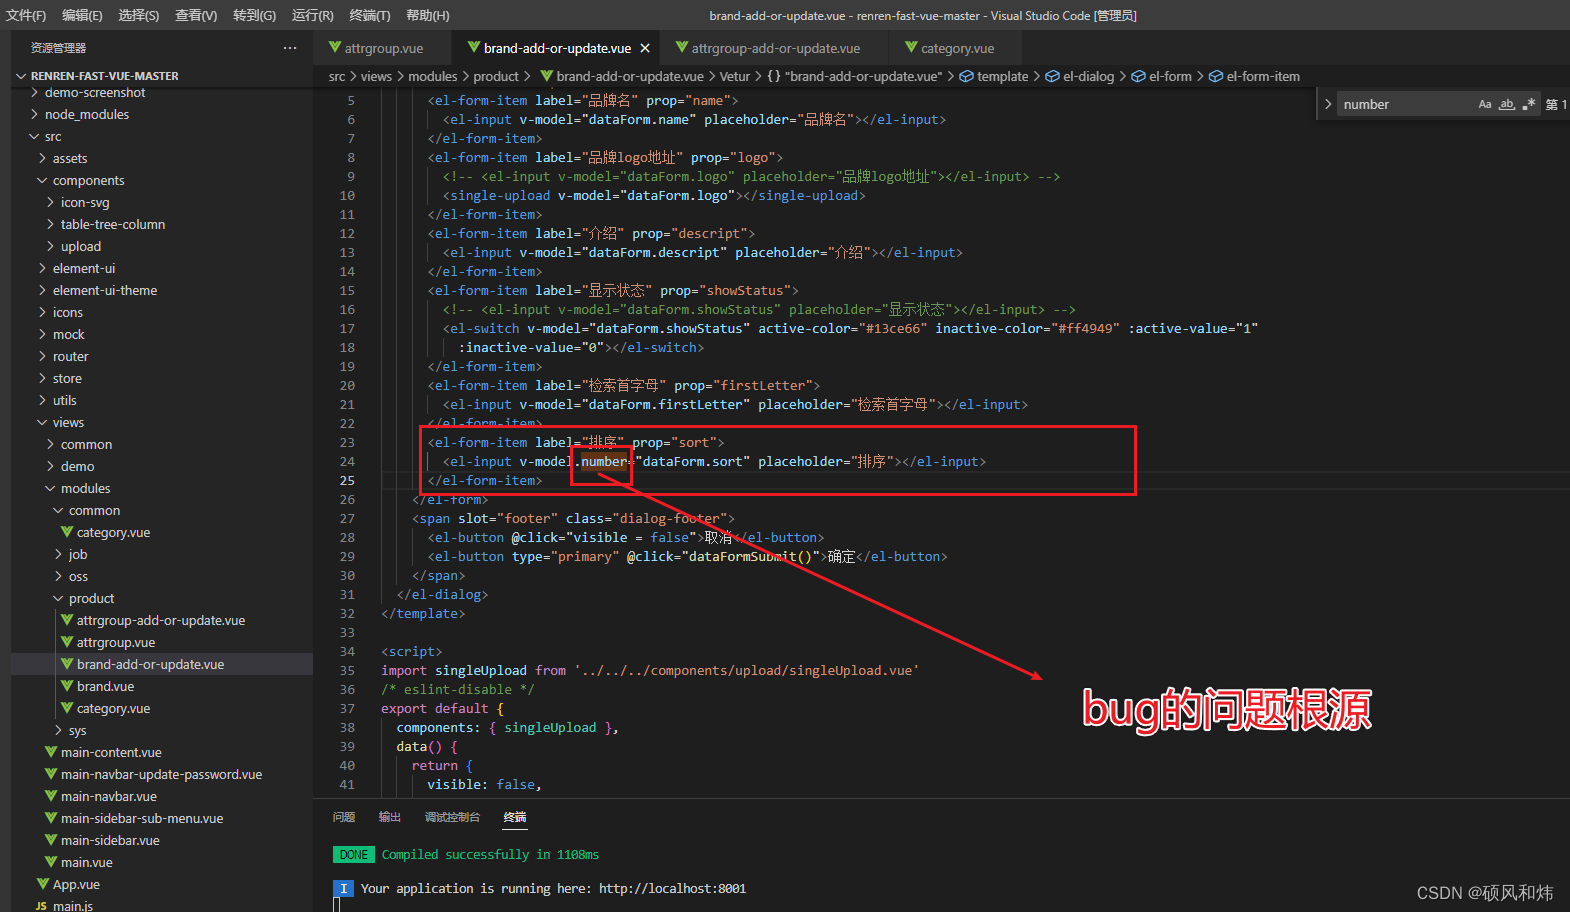Open the 运行(R) menu

[313, 15]
